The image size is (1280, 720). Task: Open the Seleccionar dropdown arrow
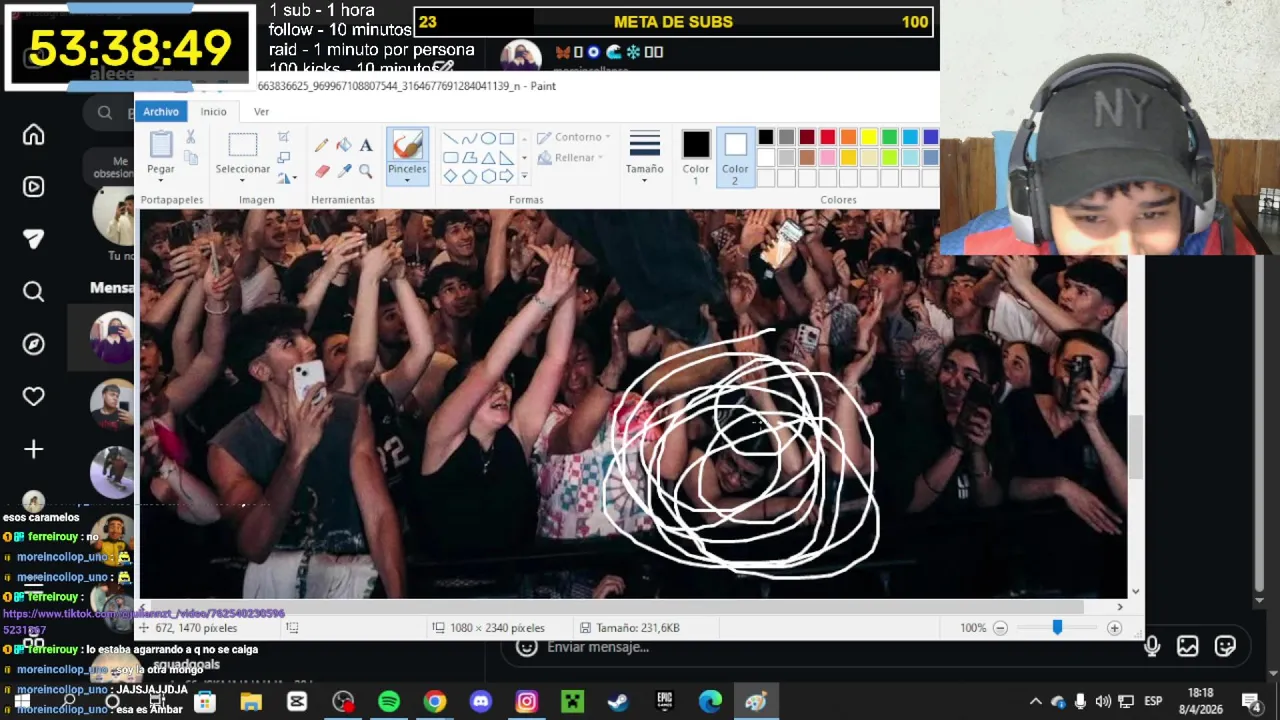tap(243, 180)
